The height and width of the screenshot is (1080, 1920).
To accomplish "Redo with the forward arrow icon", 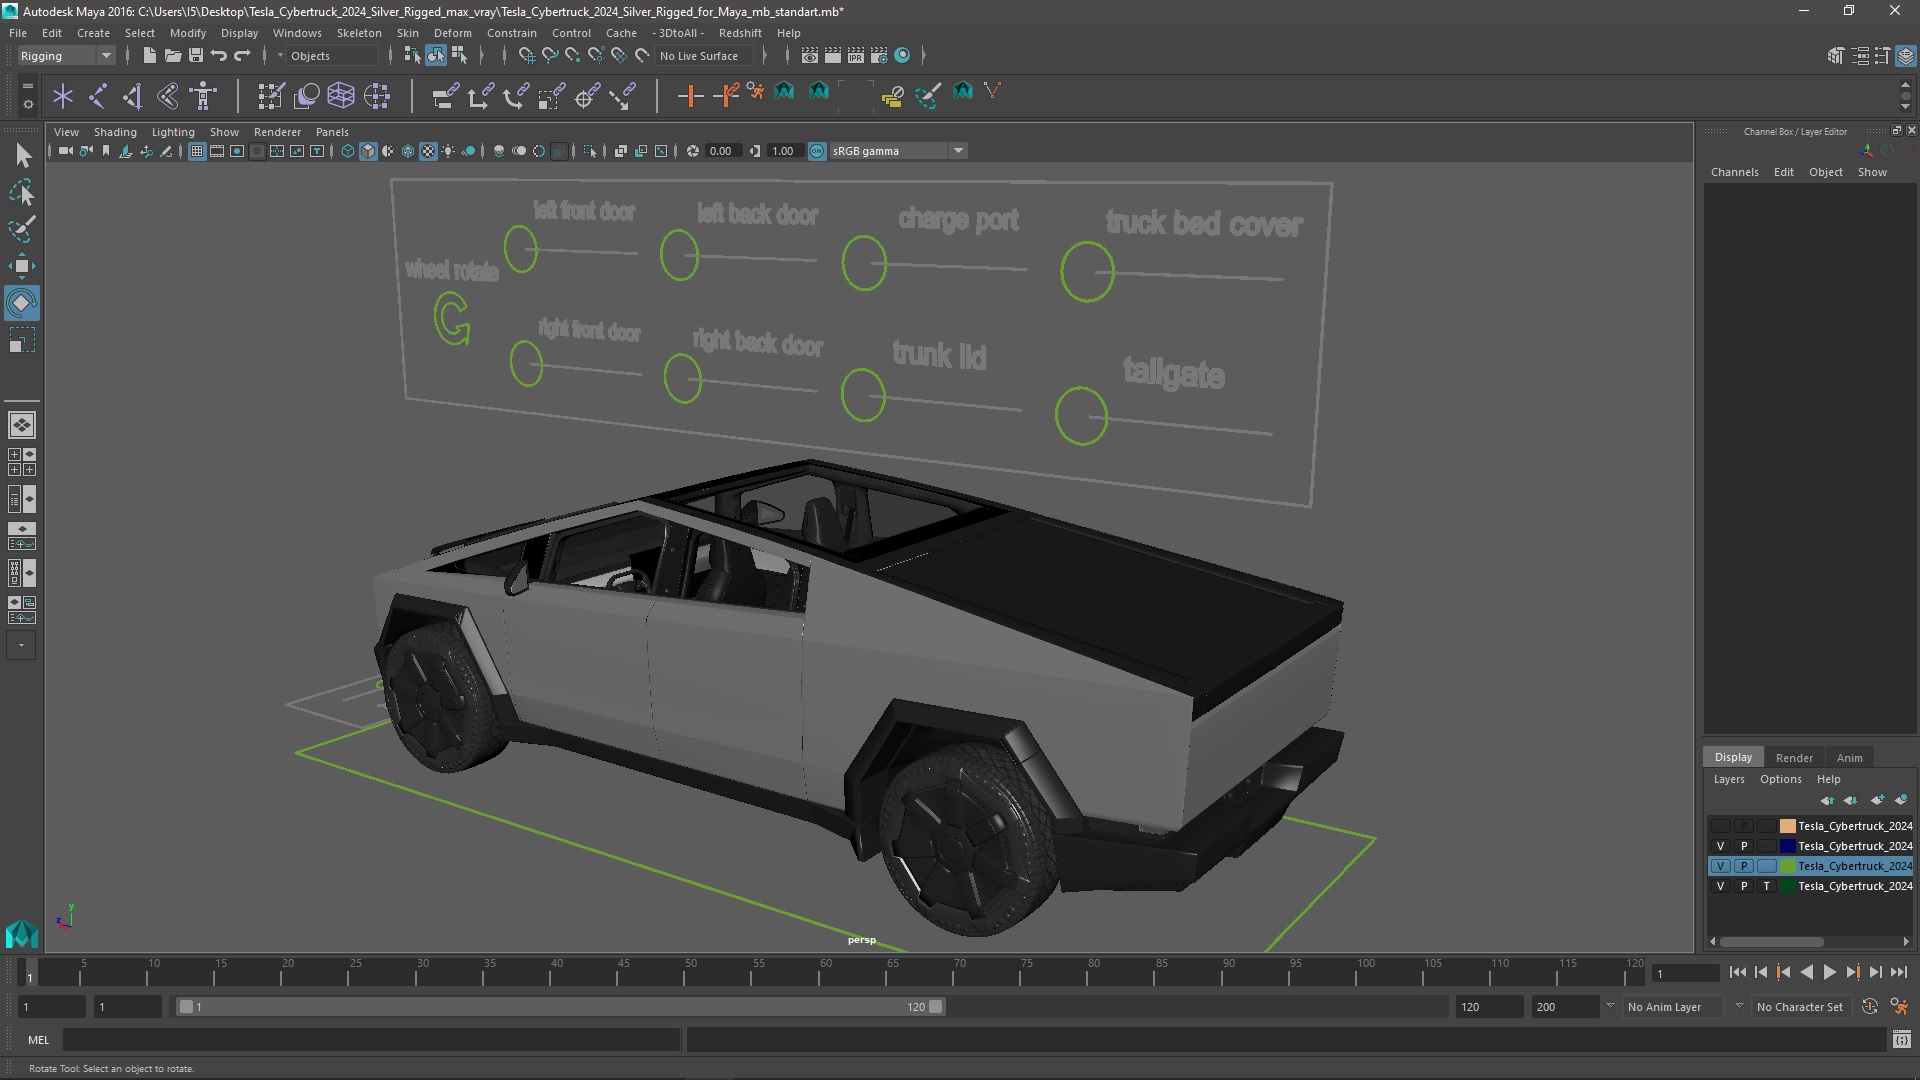I will point(242,55).
